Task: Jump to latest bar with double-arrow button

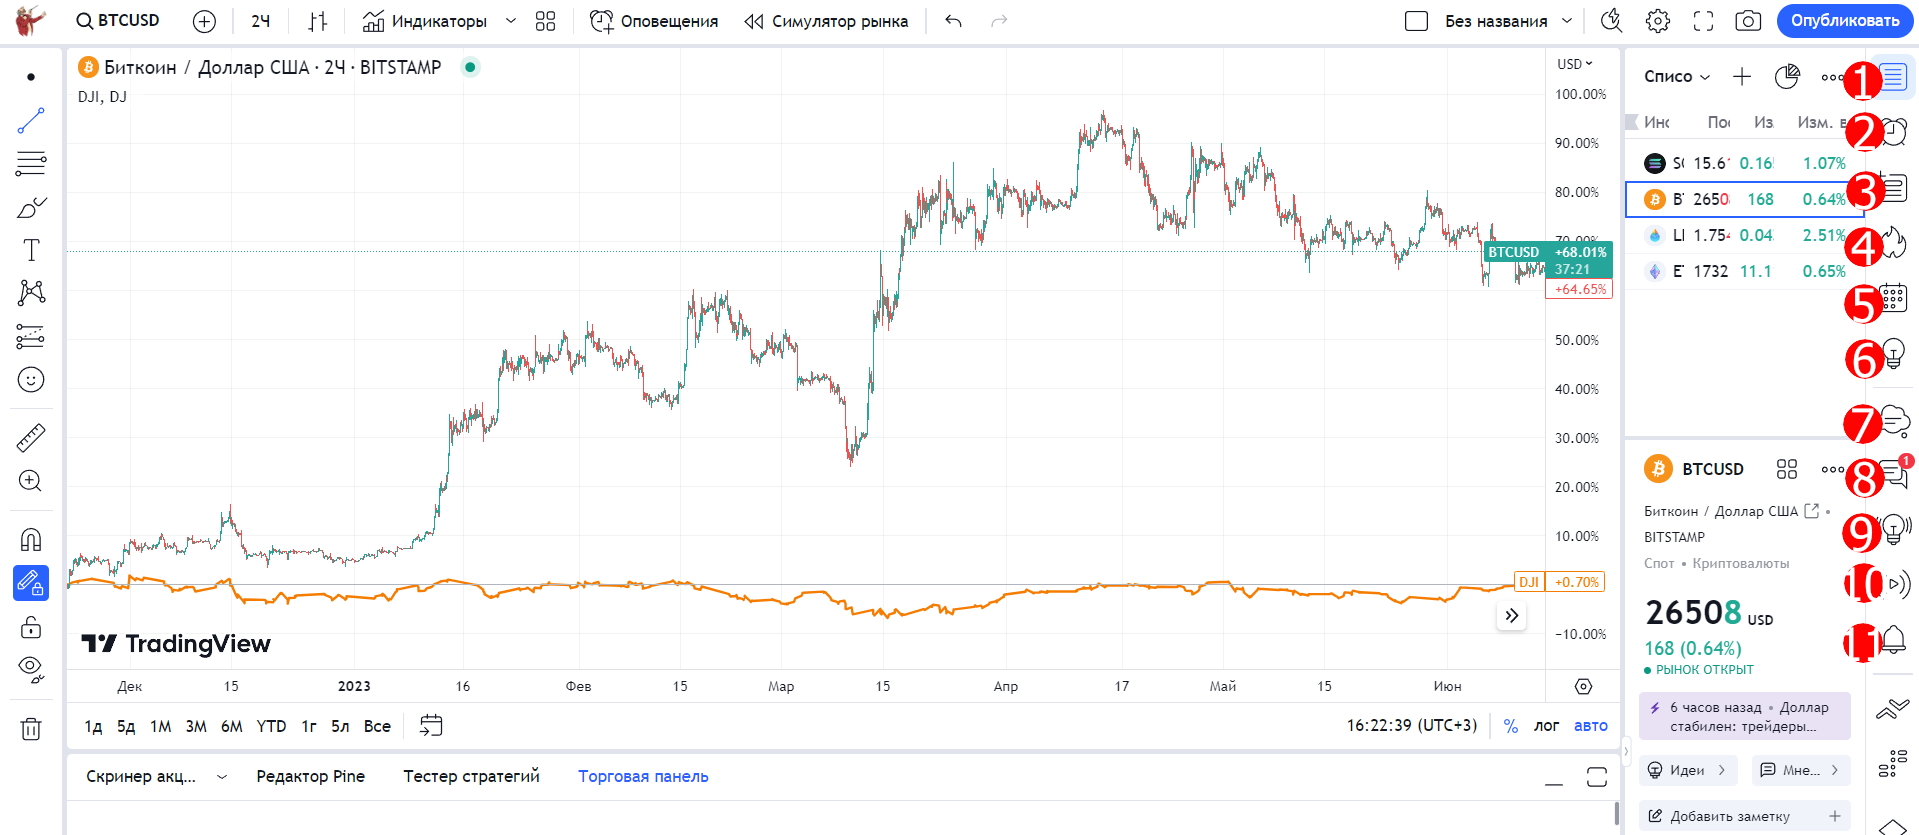Action: coord(1512,616)
